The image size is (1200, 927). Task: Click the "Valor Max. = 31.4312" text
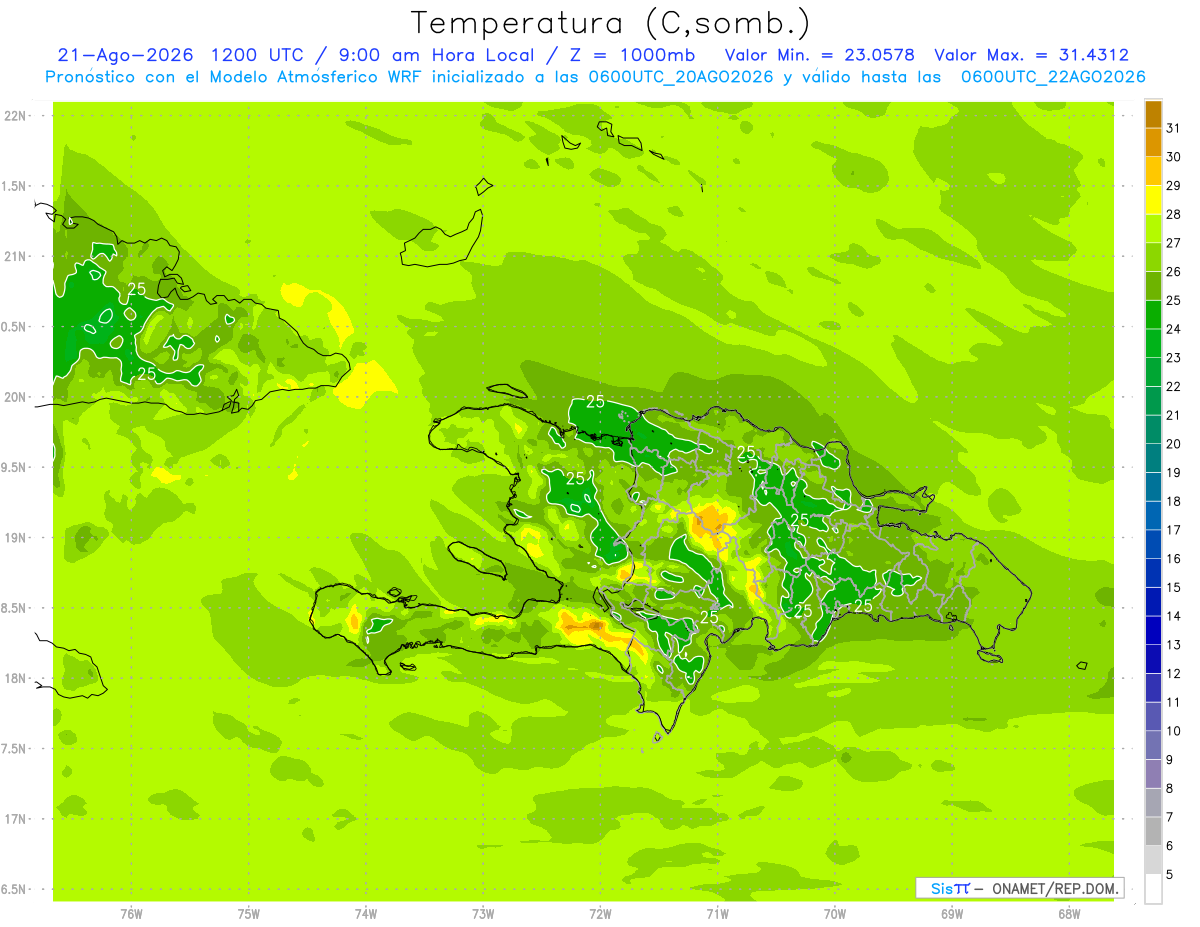coord(1032,55)
